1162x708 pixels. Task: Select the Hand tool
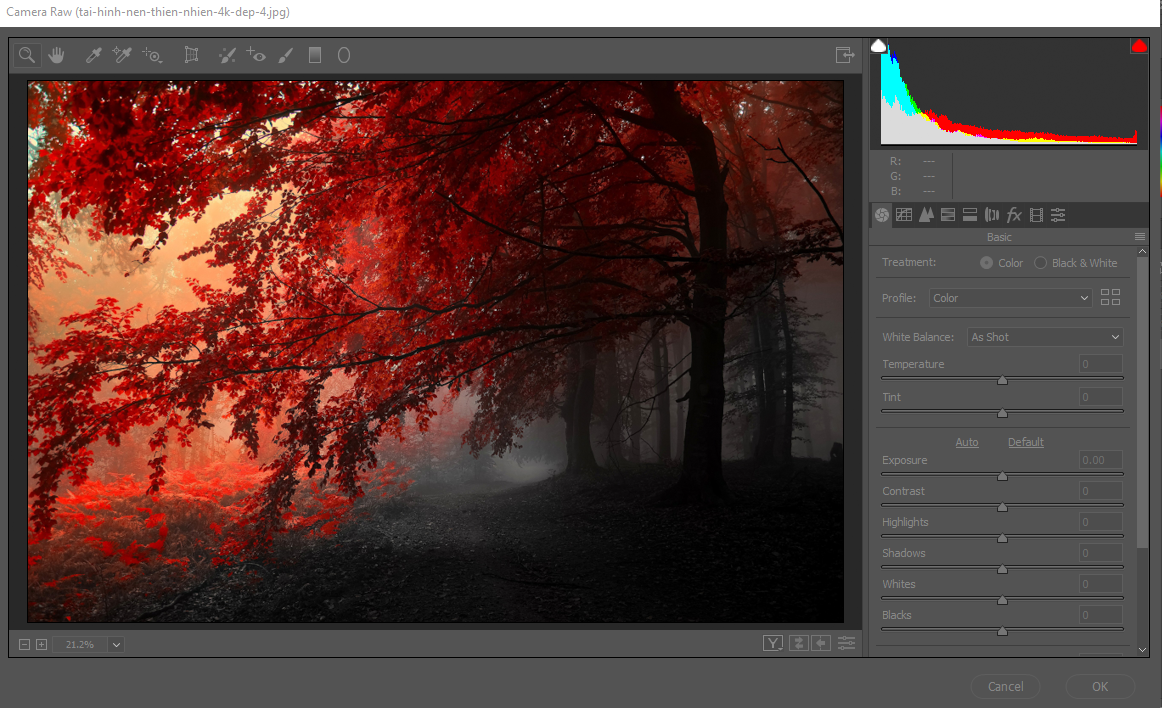[x=56, y=55]
